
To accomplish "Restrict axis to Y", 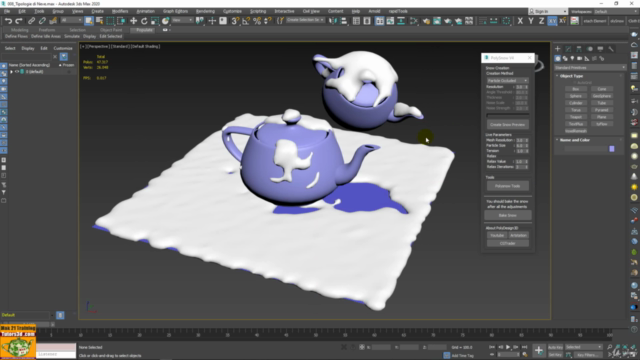I will tap(531, 21).
